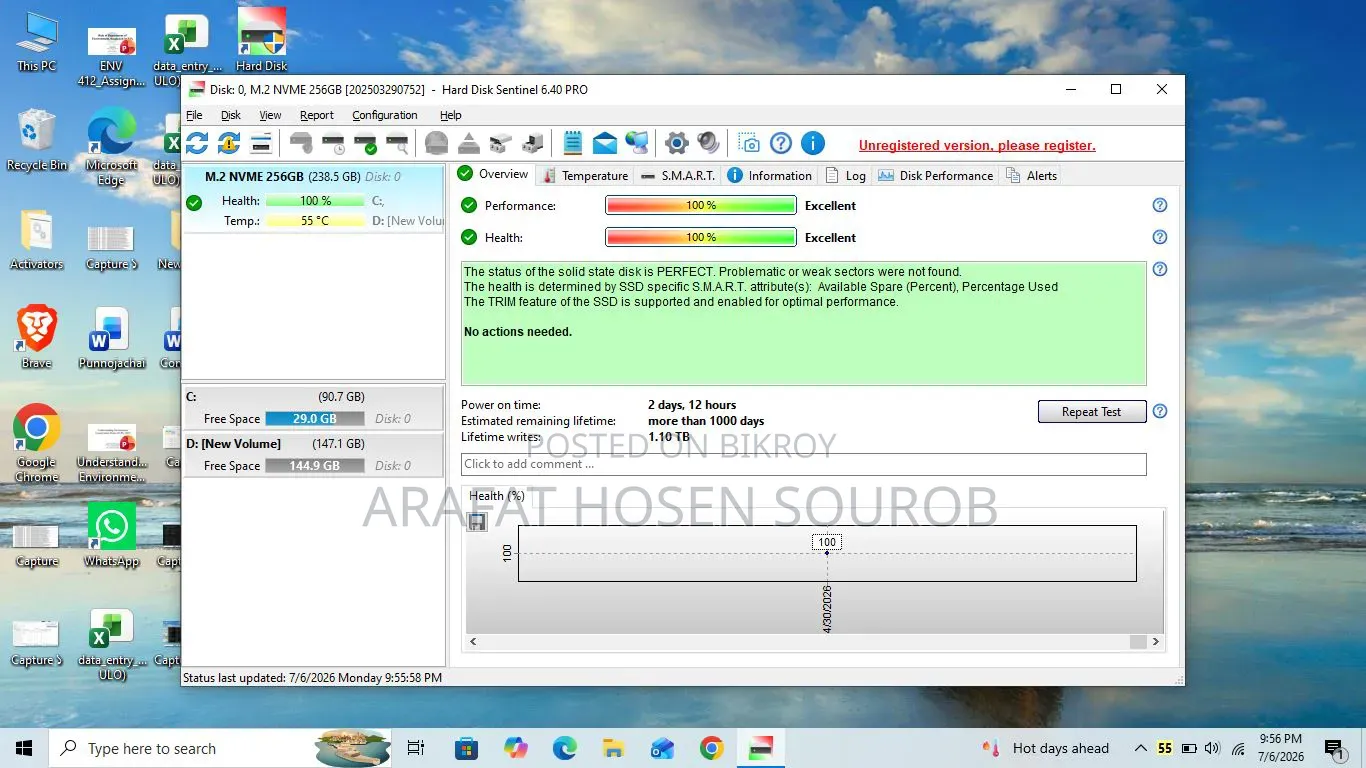Open the File menu
The image size is (1366, 768).
click(194, 115)
